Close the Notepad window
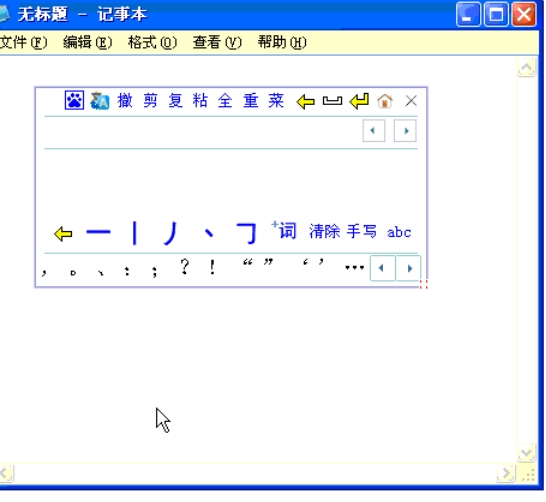 pos(524,14)
